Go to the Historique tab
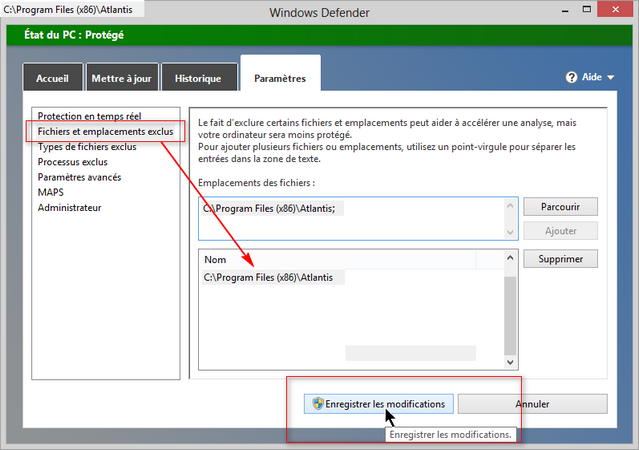Screen dimensions: 639x450 click(198, 78)
